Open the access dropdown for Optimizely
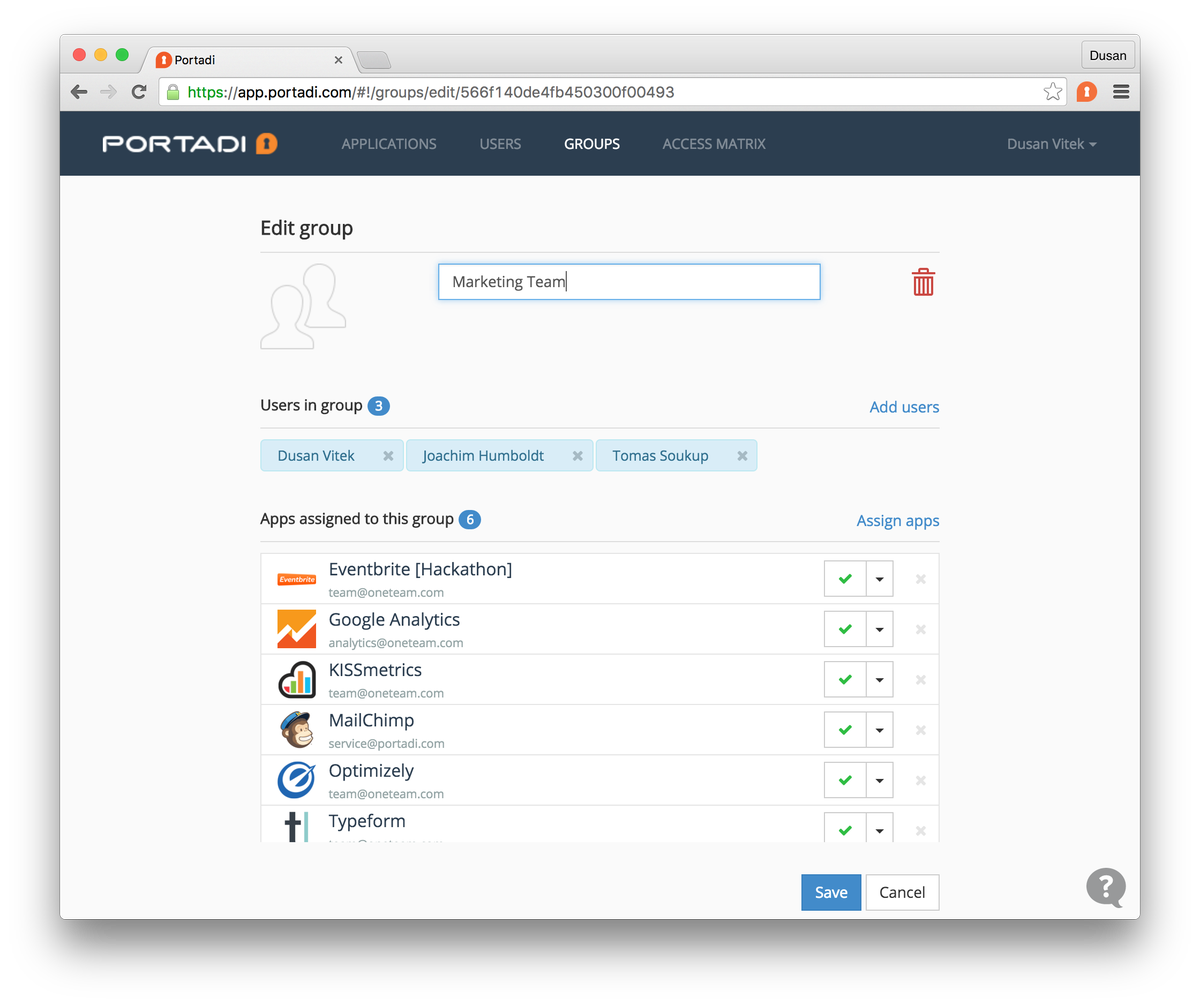Image resolution: width=1200 pixels, height=1005 pixels. (x=879, y=780)
